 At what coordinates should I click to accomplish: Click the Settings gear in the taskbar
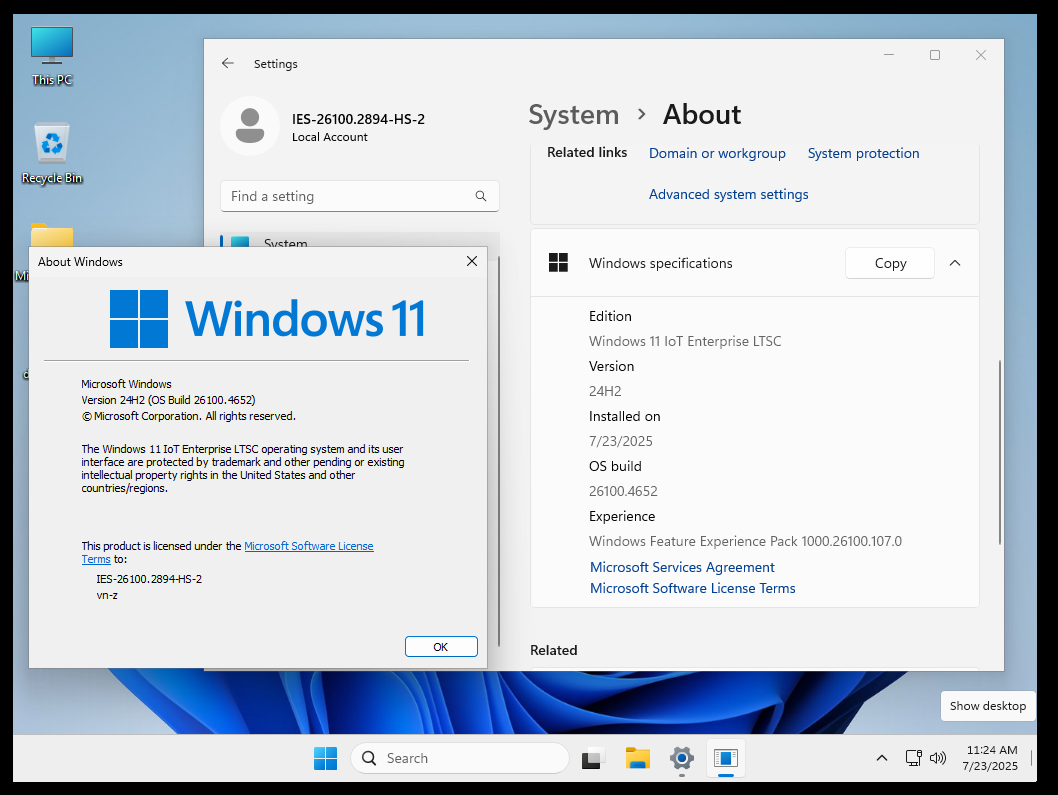[x=681, y=758]
